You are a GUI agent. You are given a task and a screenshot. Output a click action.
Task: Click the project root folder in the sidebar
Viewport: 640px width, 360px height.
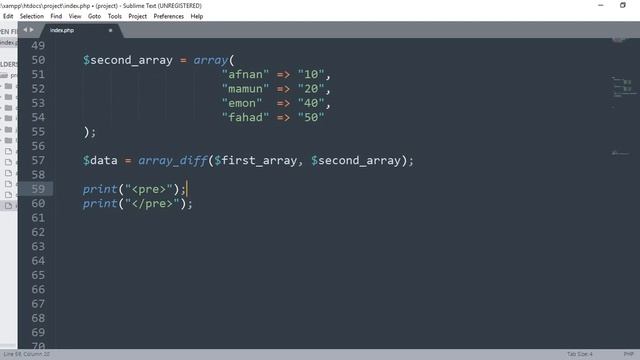coord(9,76)
